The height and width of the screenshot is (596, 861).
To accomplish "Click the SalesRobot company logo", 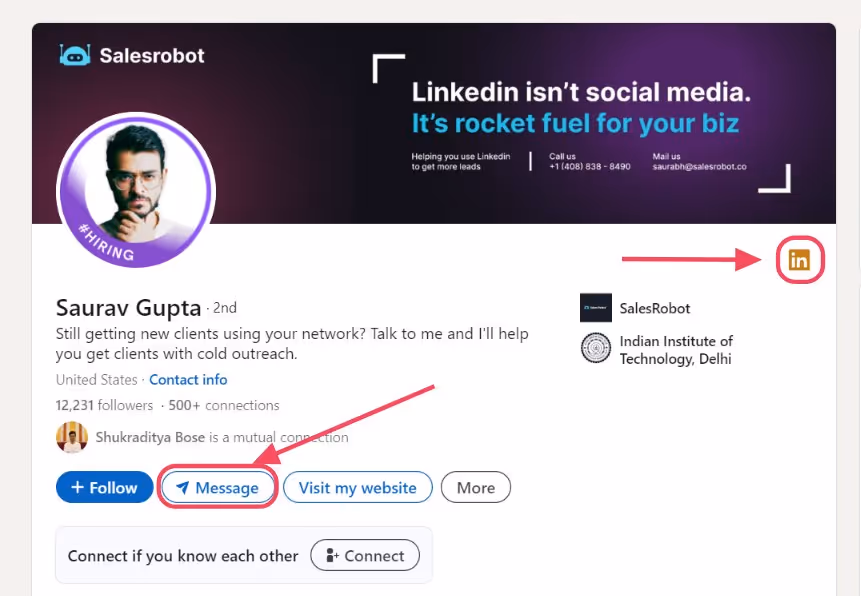I will tap(595, 307).
